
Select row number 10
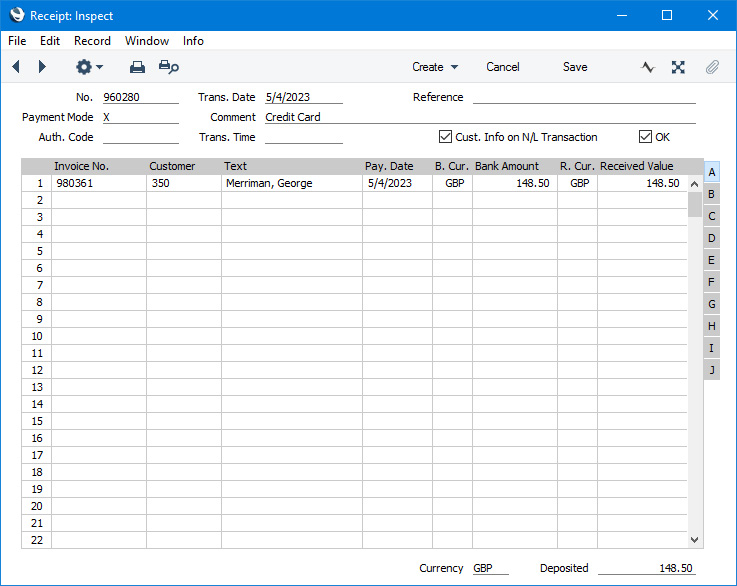37,336
